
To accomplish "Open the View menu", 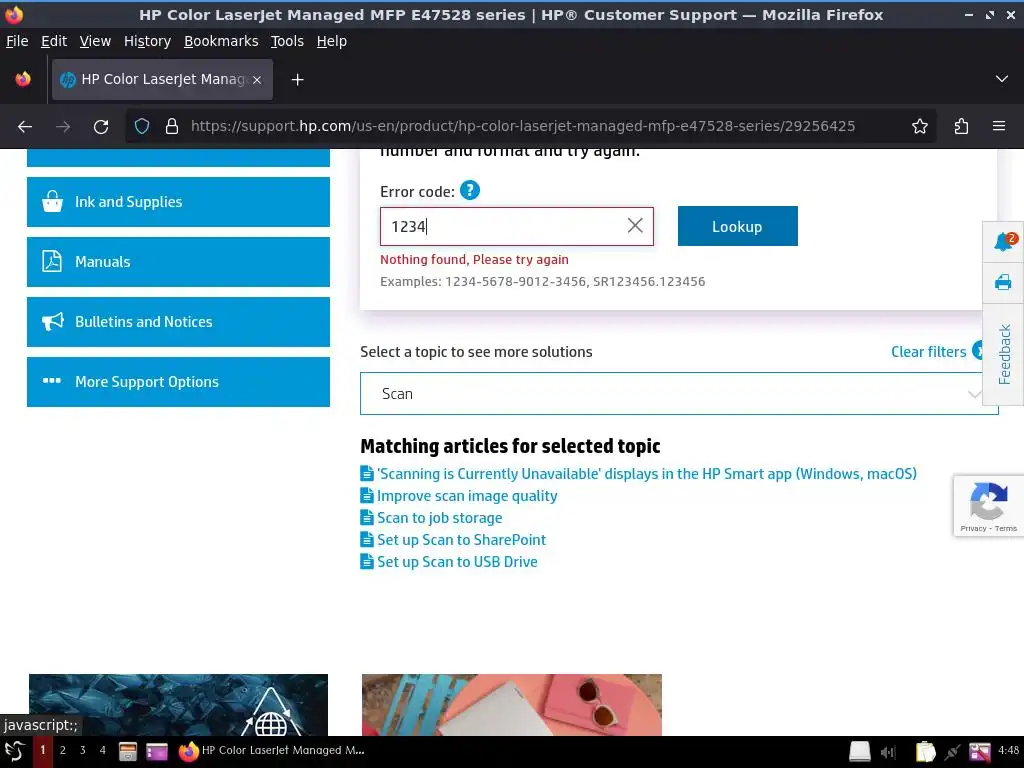I will [x=95, y=41].
